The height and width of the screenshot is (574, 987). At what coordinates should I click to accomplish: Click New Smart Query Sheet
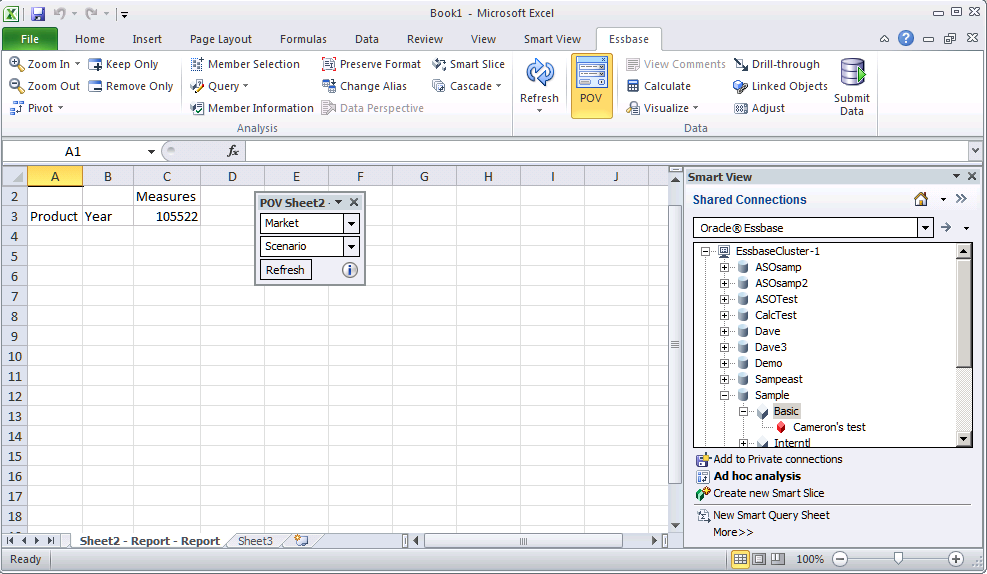(764, 515)
